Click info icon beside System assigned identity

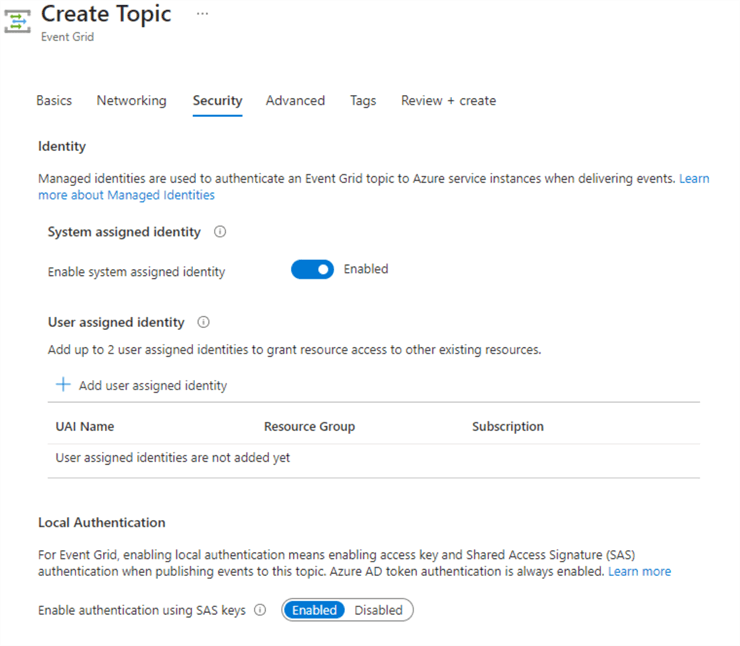click(220, 232)
